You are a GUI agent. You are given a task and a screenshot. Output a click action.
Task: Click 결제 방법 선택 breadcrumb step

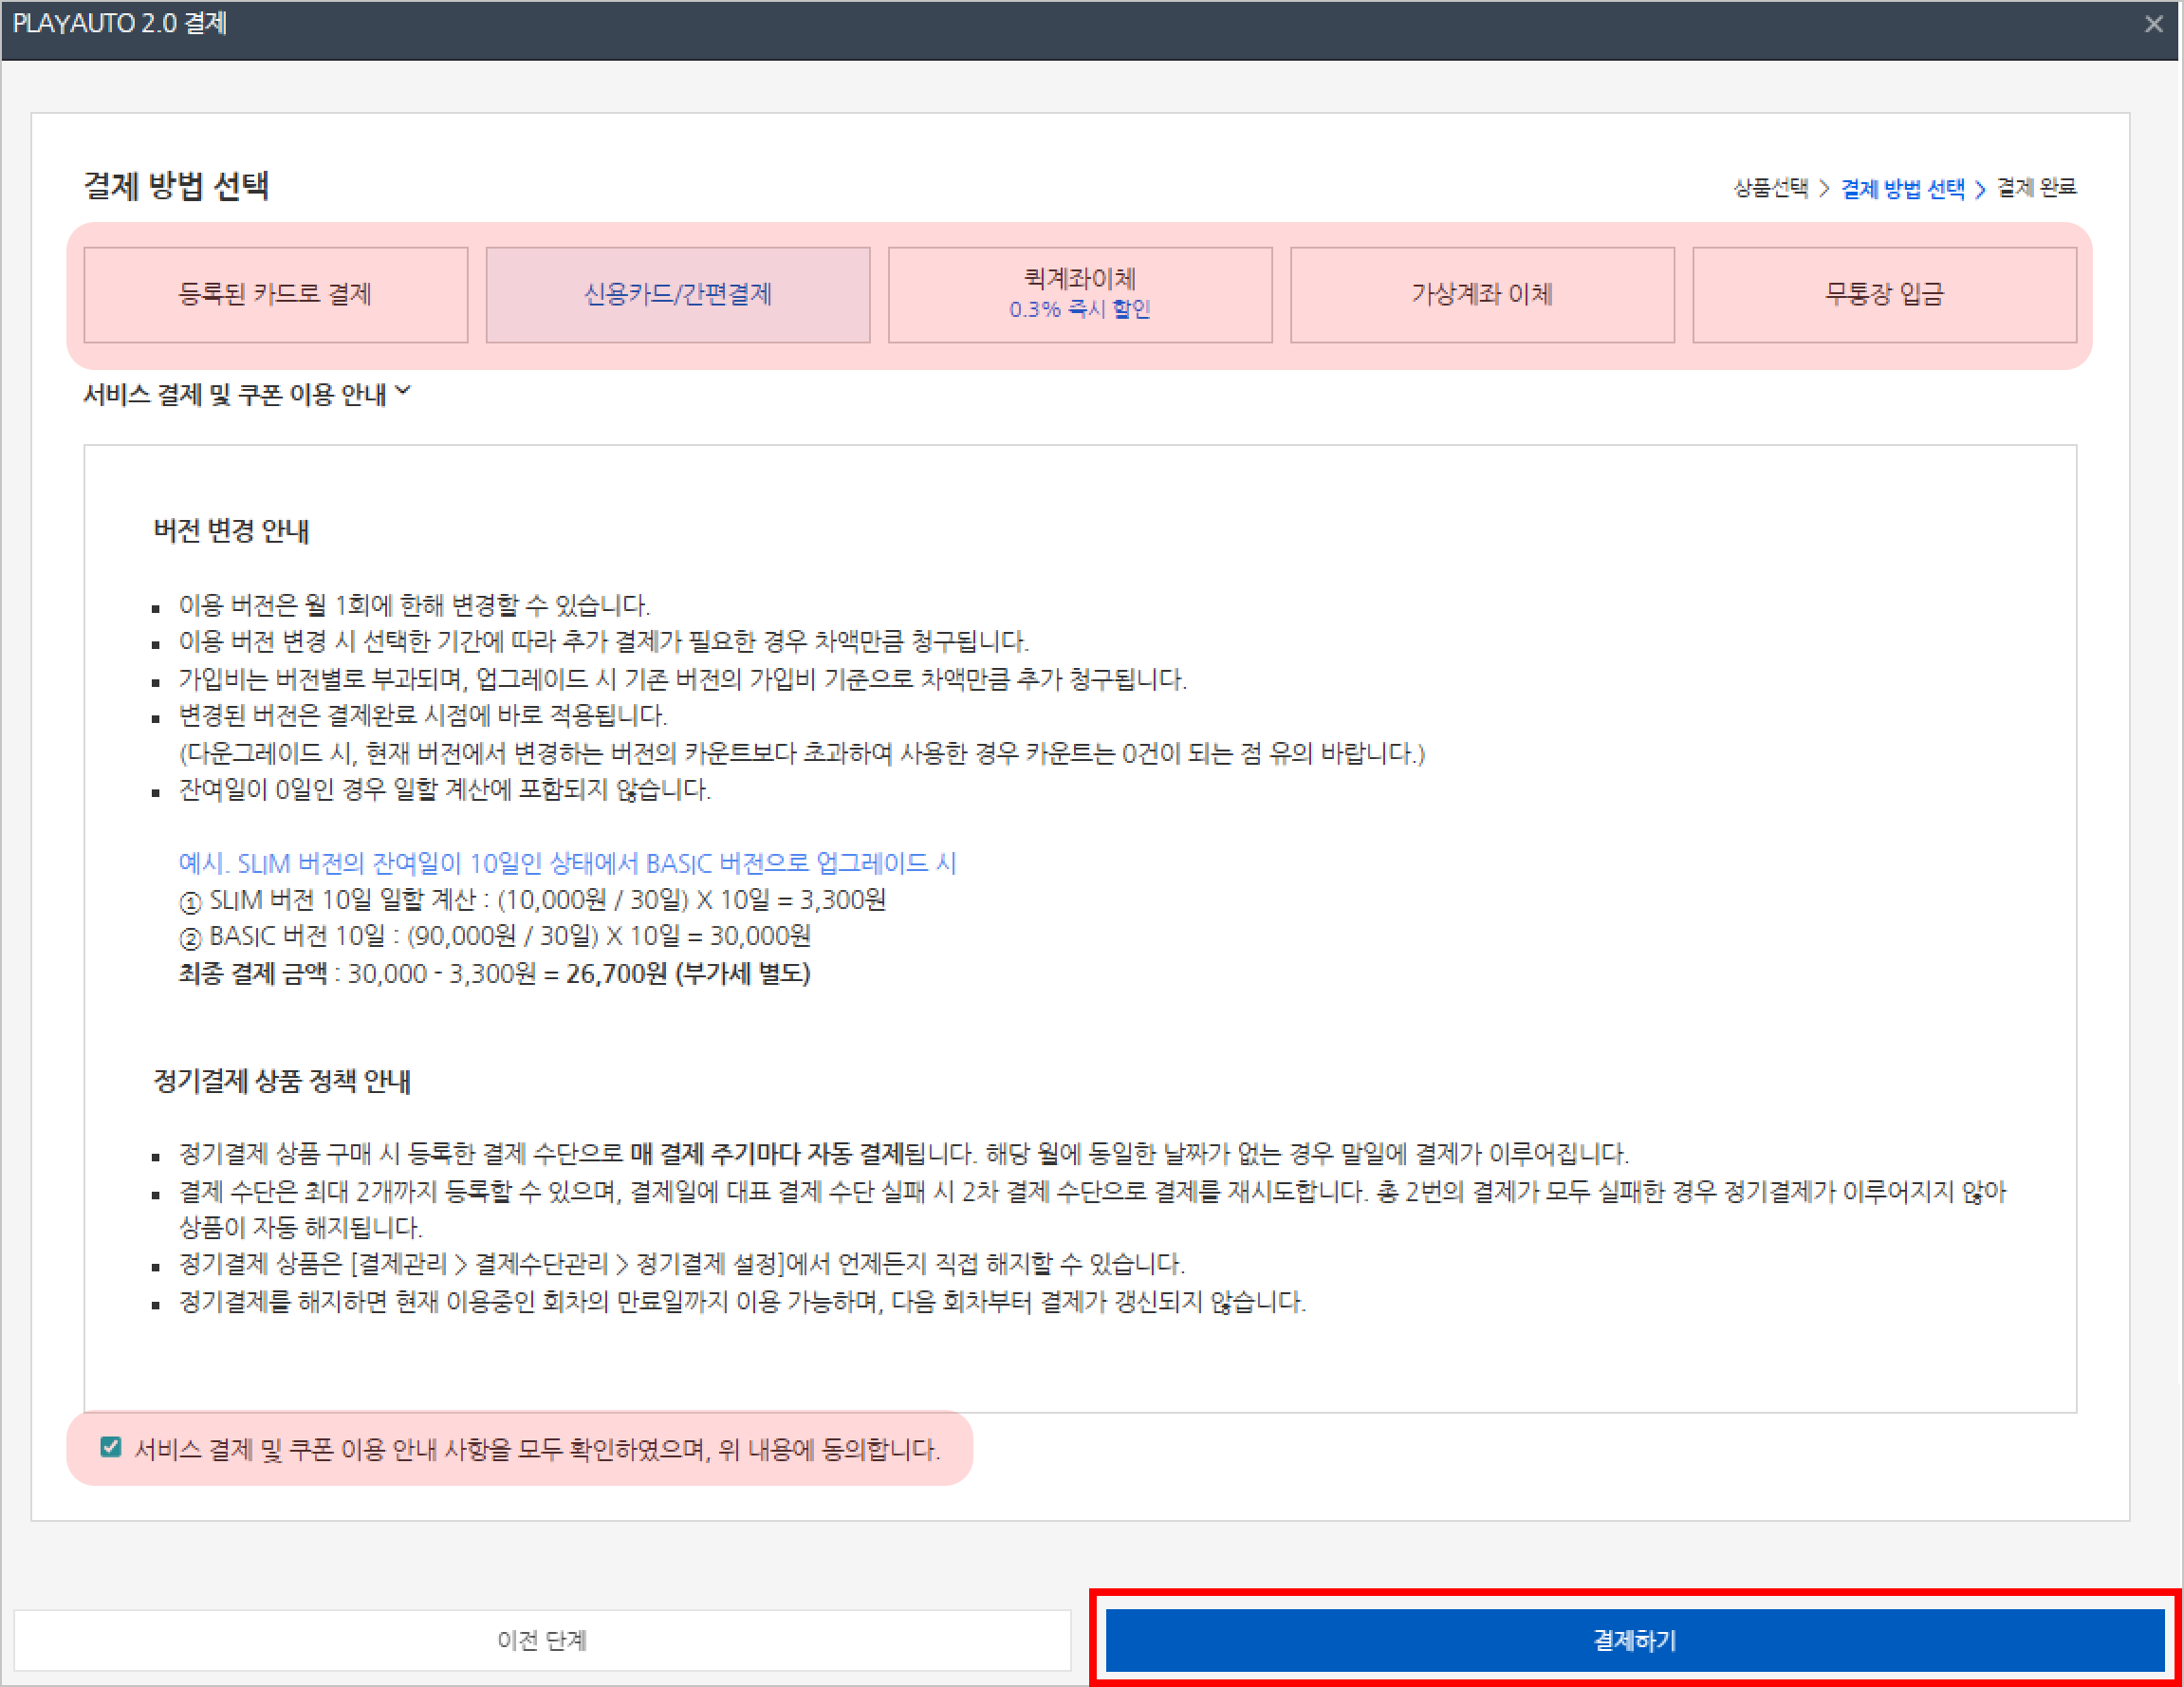click(1902, 188)
